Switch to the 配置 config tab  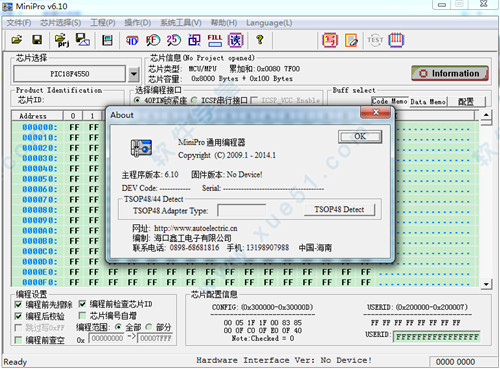click(466, 102)
